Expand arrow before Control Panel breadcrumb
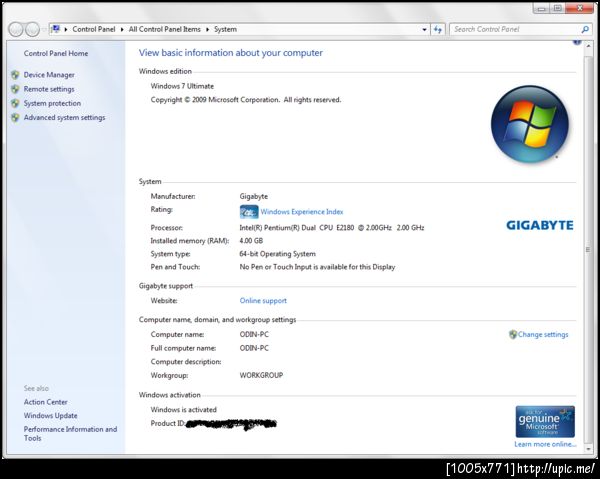 click(x=66, y=29)
